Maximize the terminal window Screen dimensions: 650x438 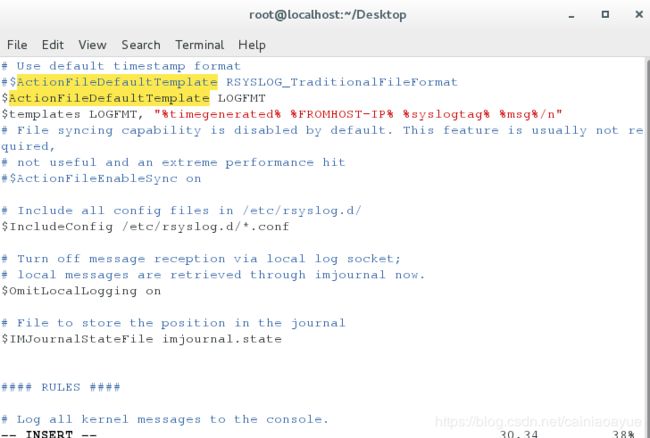(x=605, y=15)
